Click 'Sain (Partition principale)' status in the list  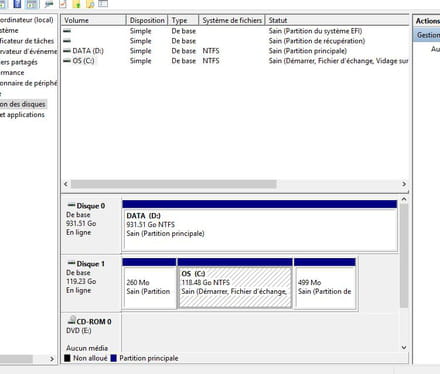coord(308,51)
